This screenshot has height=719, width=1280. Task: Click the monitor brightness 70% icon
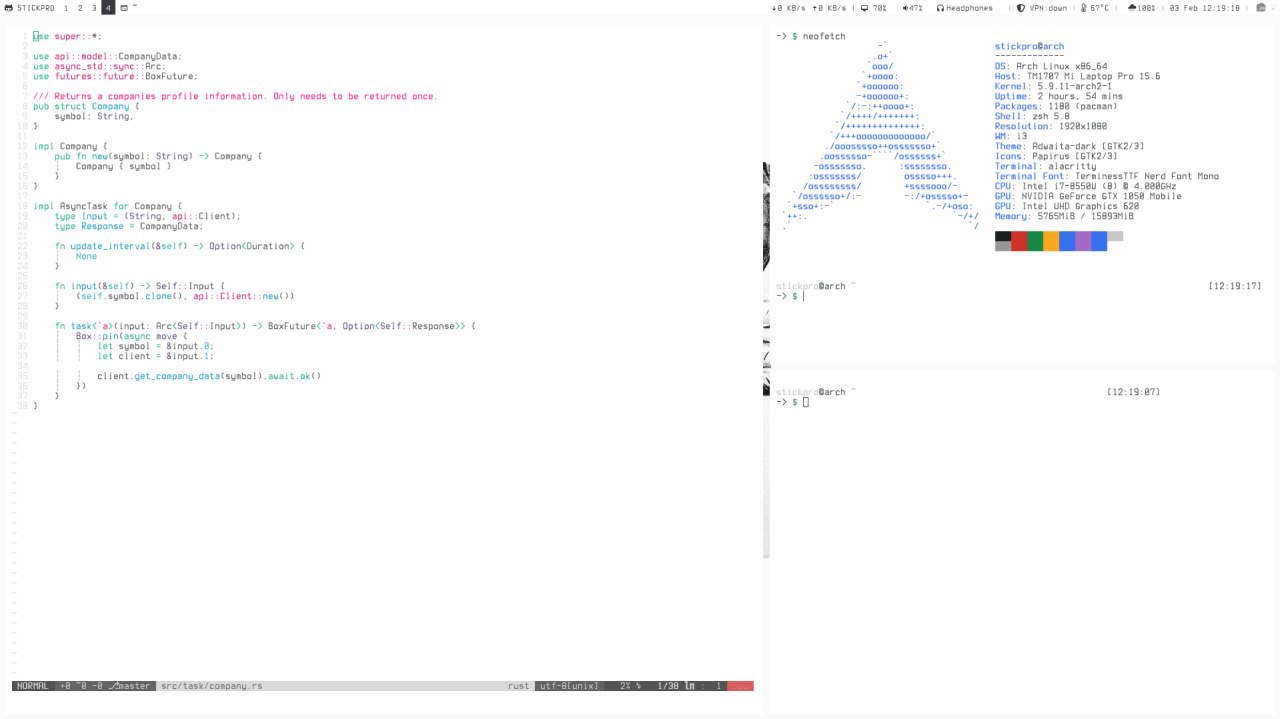(x=865, y=8)
